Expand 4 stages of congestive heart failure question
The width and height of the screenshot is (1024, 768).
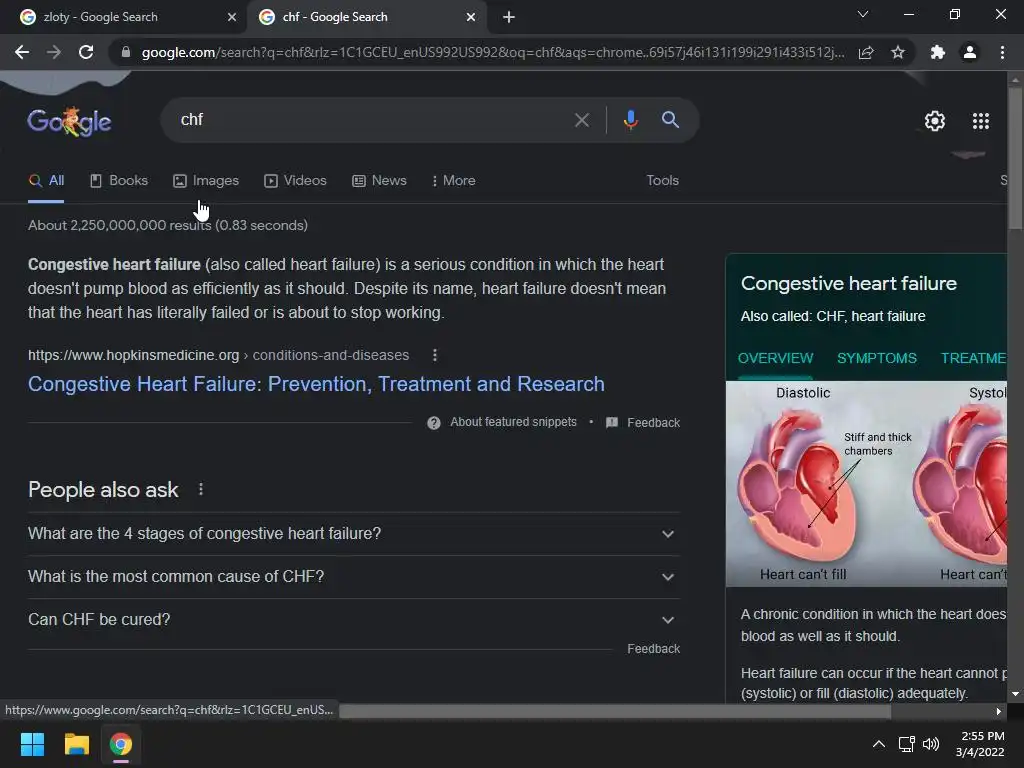click(x=353, y=534)
